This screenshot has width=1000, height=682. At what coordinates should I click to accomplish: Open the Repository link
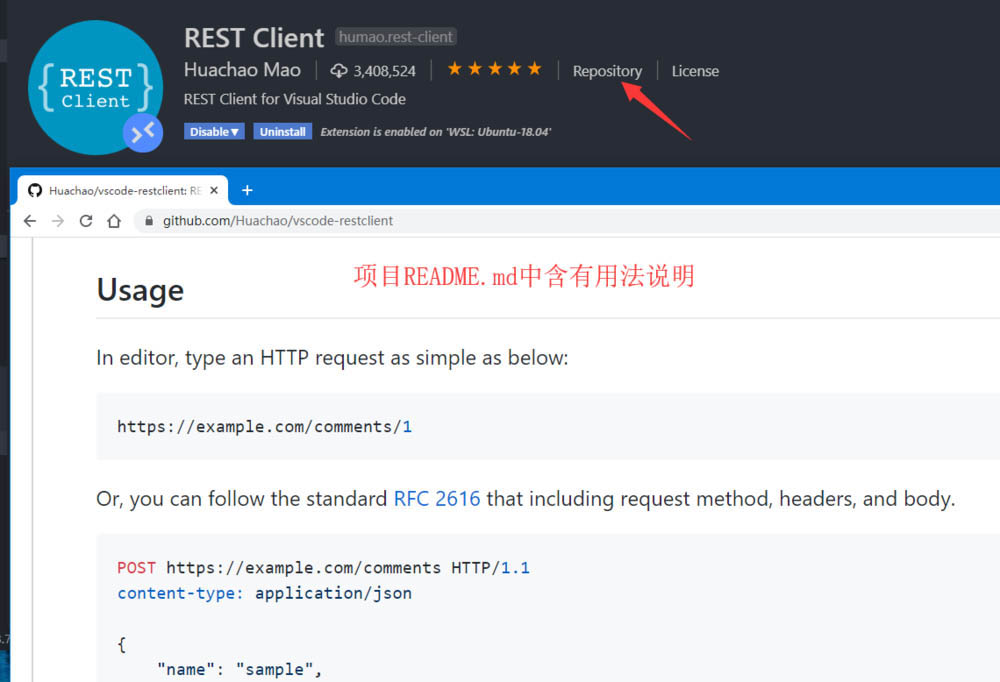click(607, 71)
